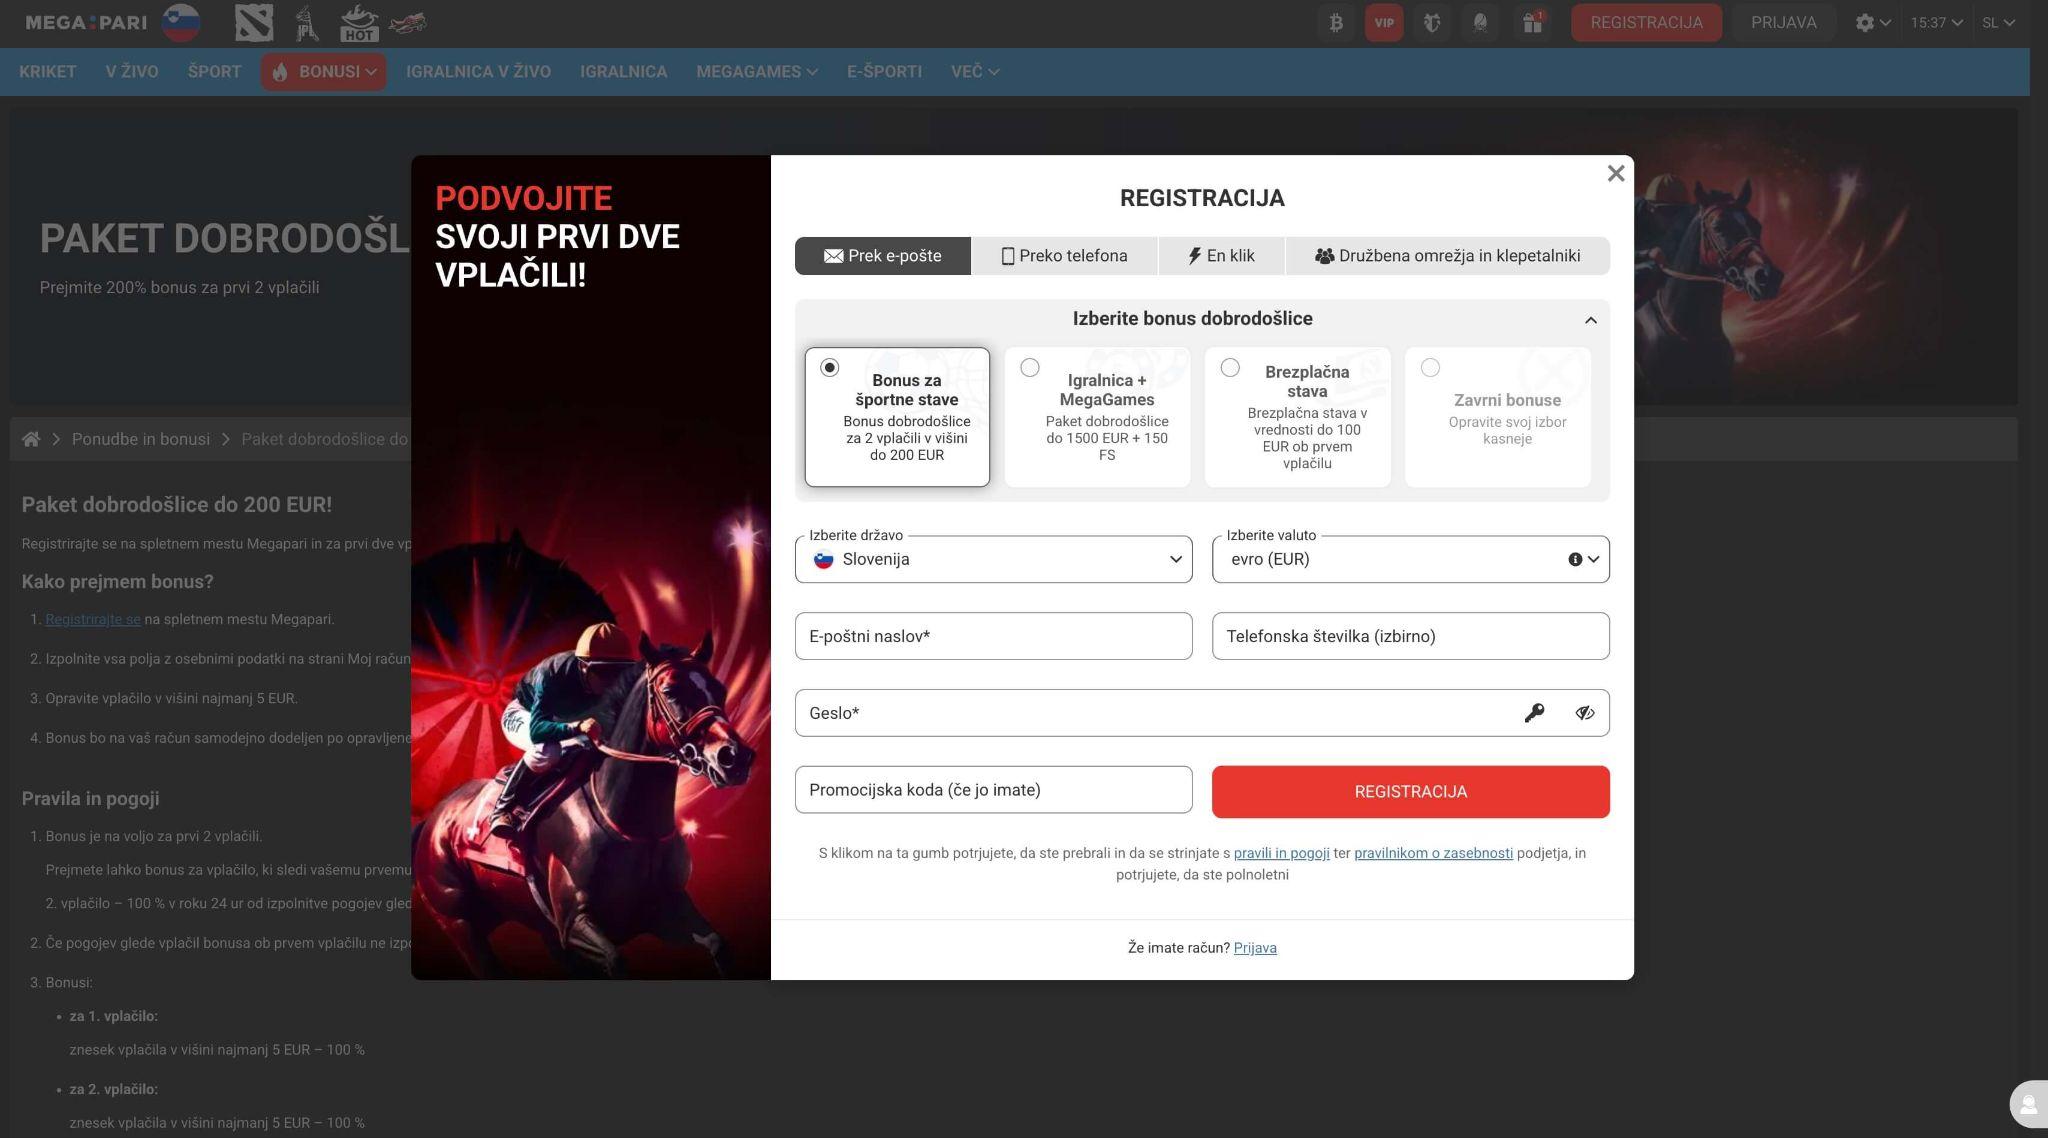Click the red REGISTRACIJA submit button in dialog
This screenshot has height=1138, width=2048.
tap(1410, 792)
